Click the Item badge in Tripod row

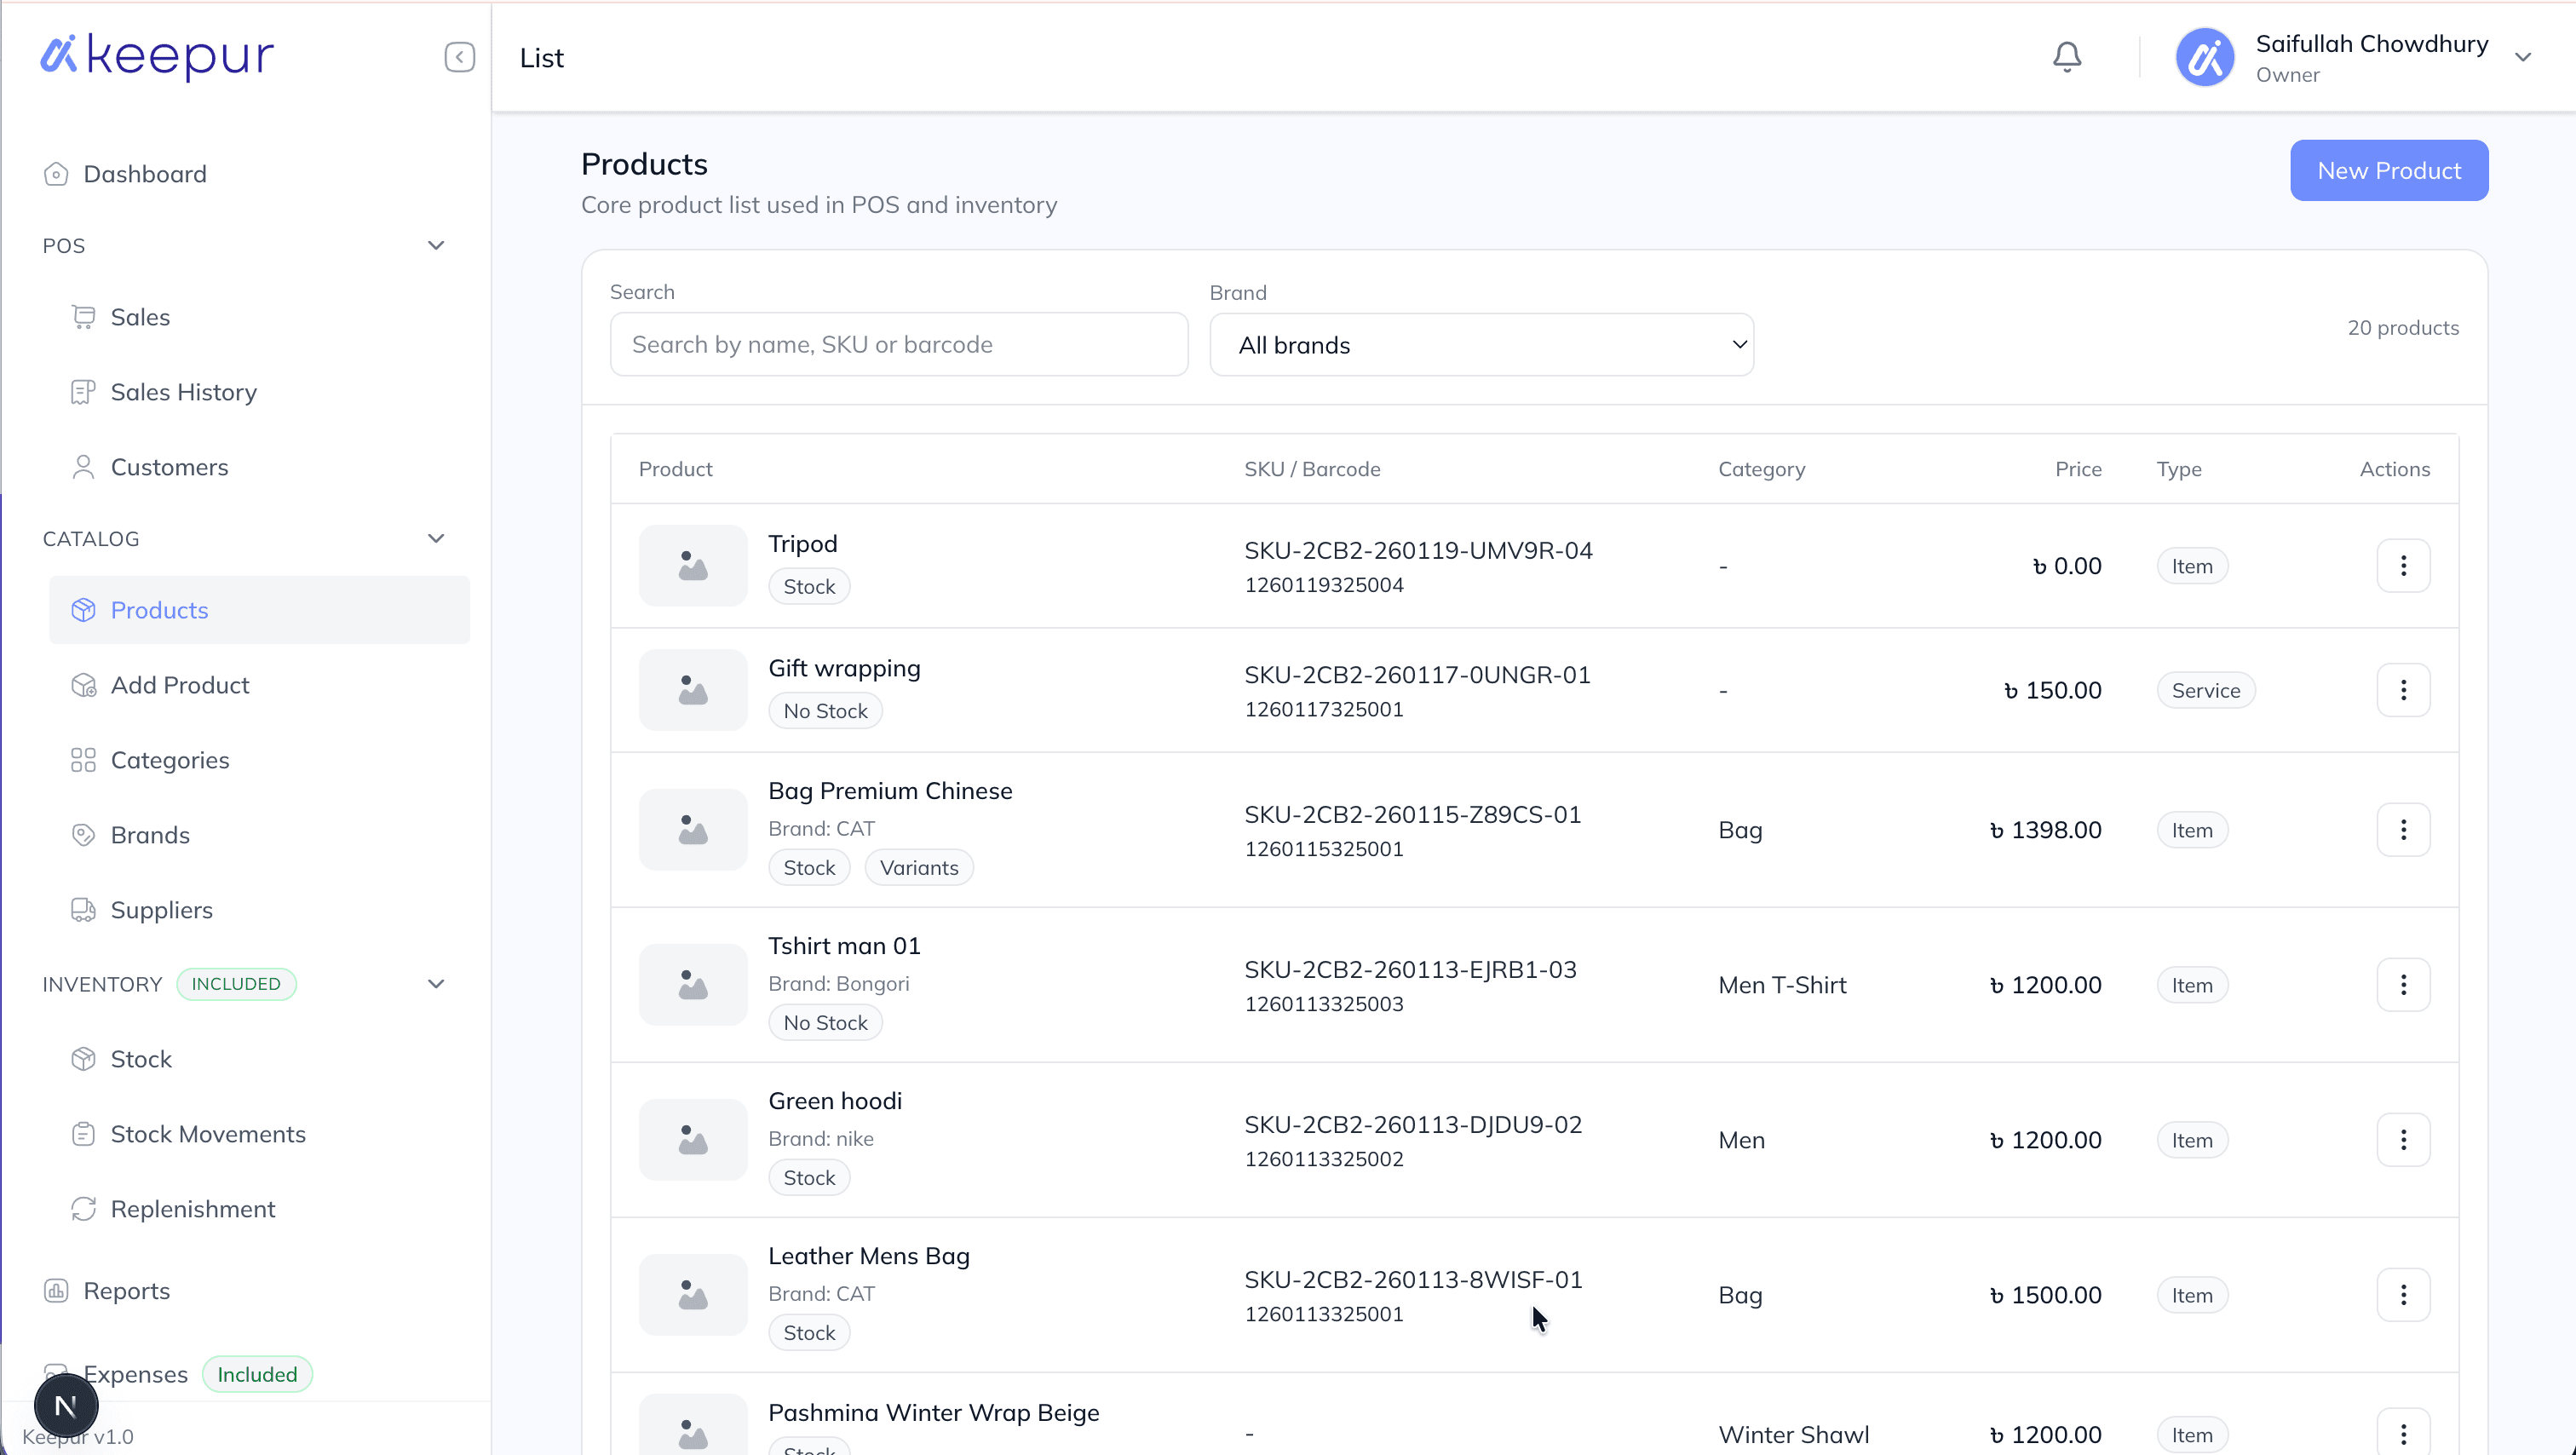pos(2192,567)
